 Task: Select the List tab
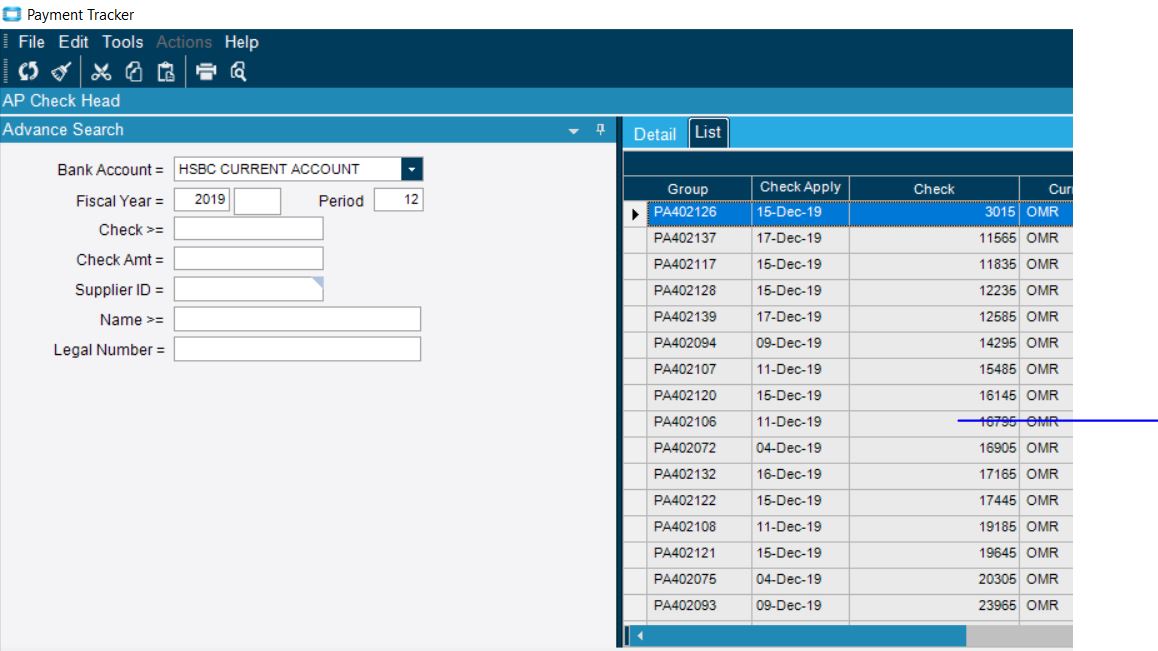tap(708, 133)
